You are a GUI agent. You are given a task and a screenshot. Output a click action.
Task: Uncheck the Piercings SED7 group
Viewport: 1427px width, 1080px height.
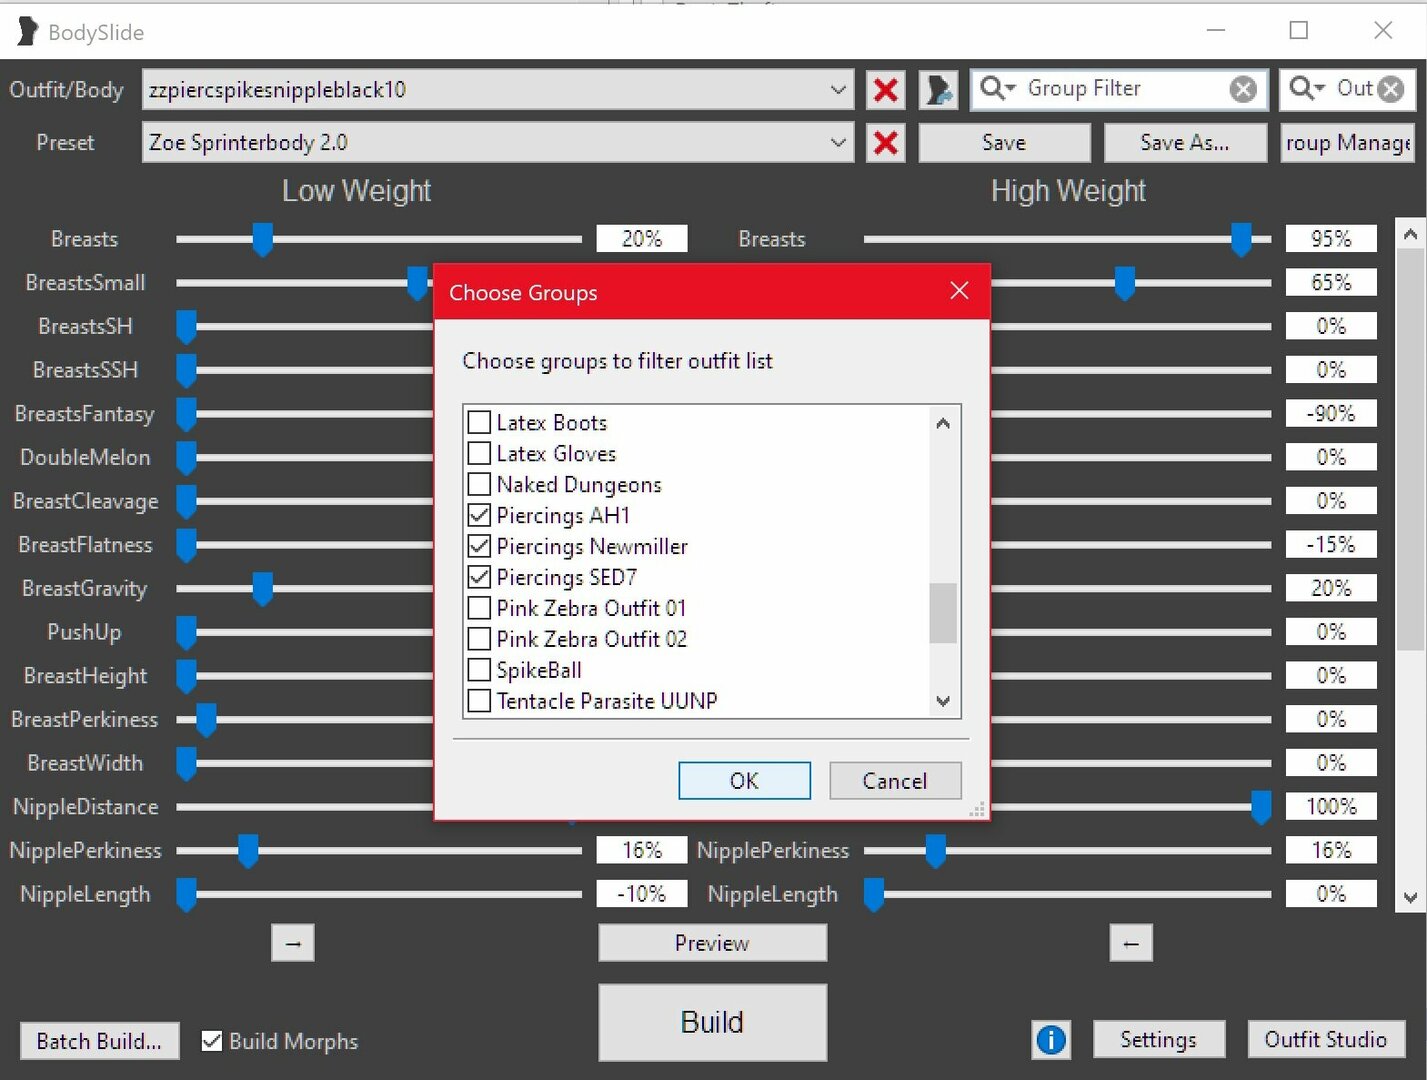point(480,578)
